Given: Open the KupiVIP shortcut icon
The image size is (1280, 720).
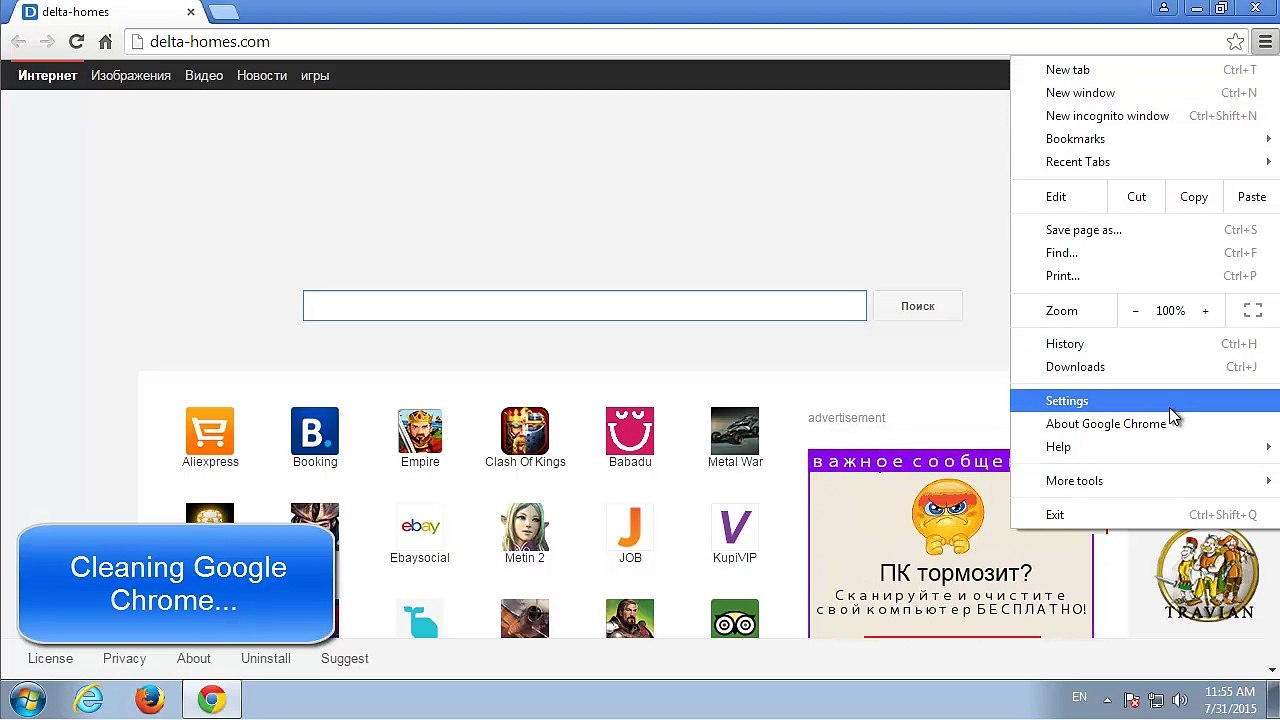Looking at the screenshot, I should pyautogui.click(x=735, y=527).
